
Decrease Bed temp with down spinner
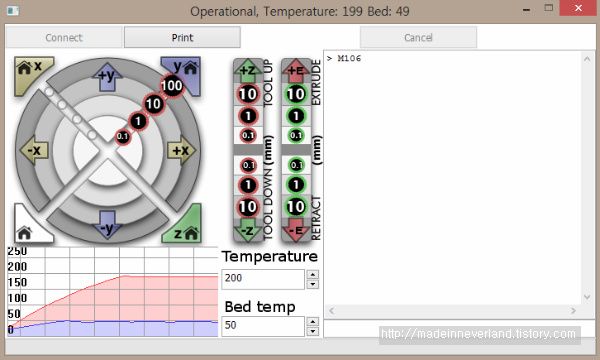pyautogui.click(x=313, y=331)
